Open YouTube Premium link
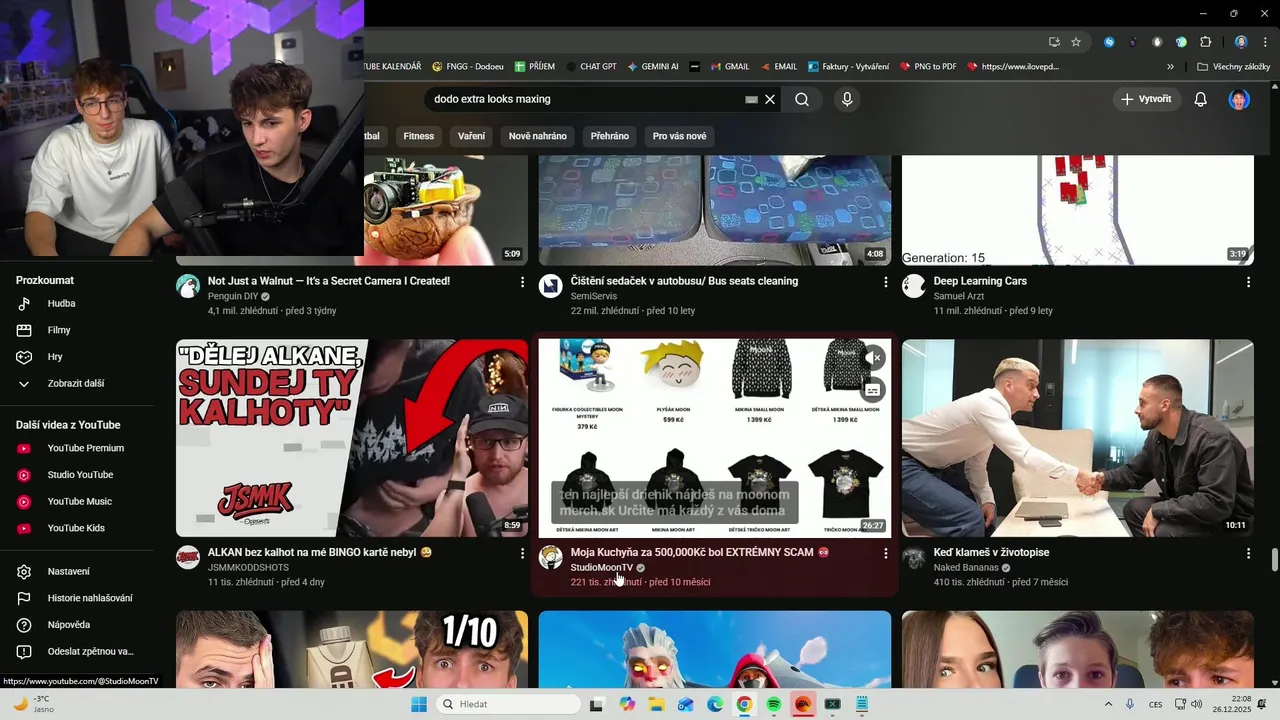The height and width of the screenshot is (720, 1280). point(85,448)
